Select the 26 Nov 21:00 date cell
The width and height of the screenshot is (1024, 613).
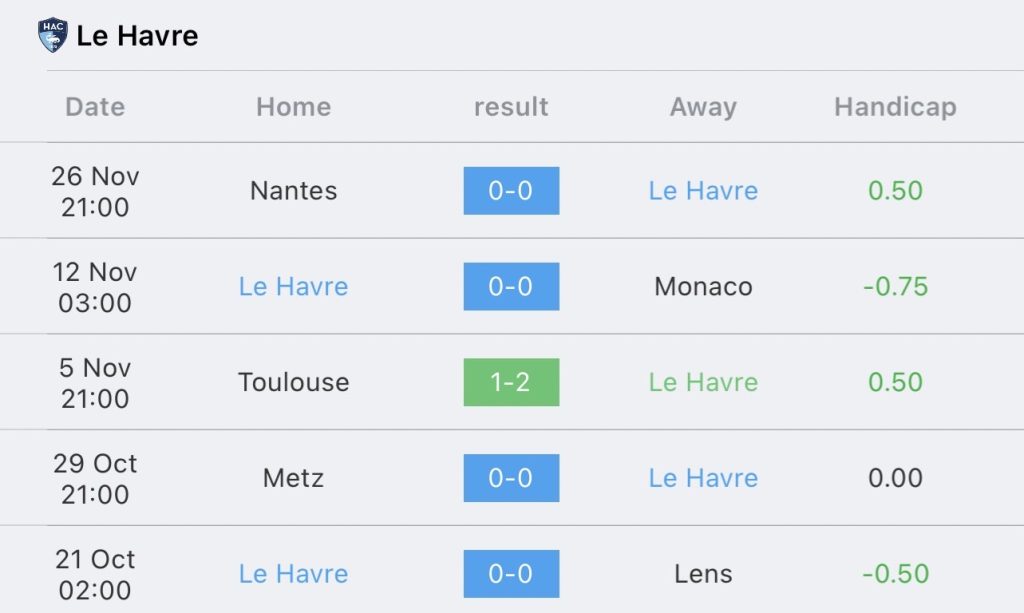tap(95, 191)
